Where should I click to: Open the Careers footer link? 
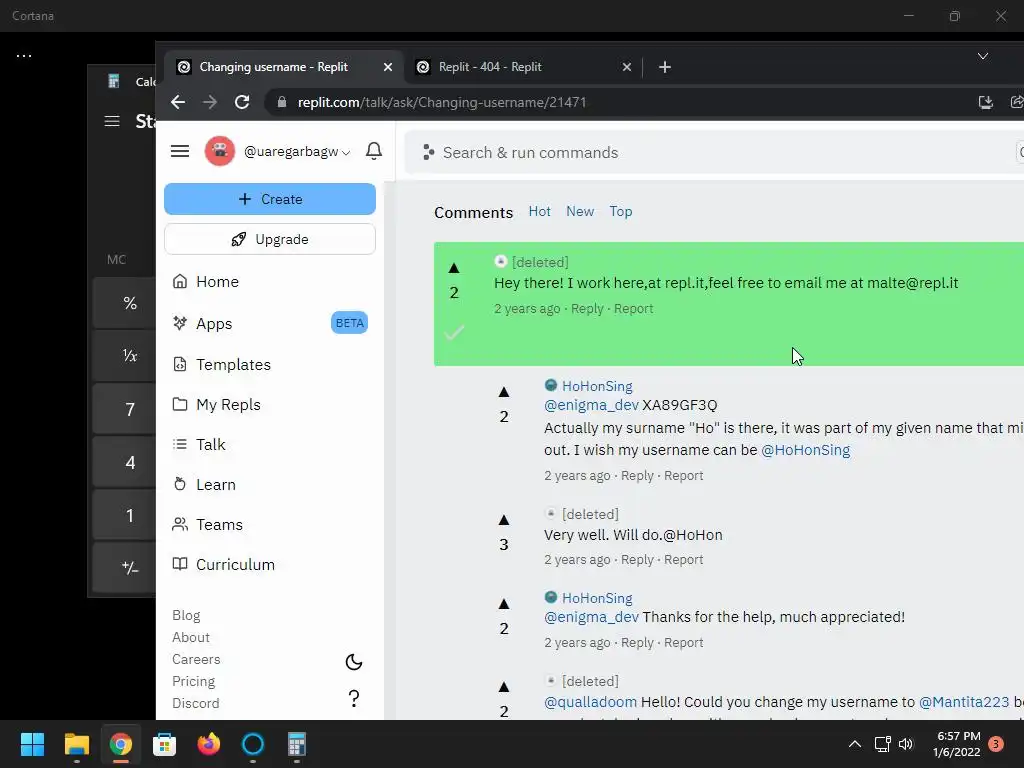pyautogui.click(x=196, y=659)
